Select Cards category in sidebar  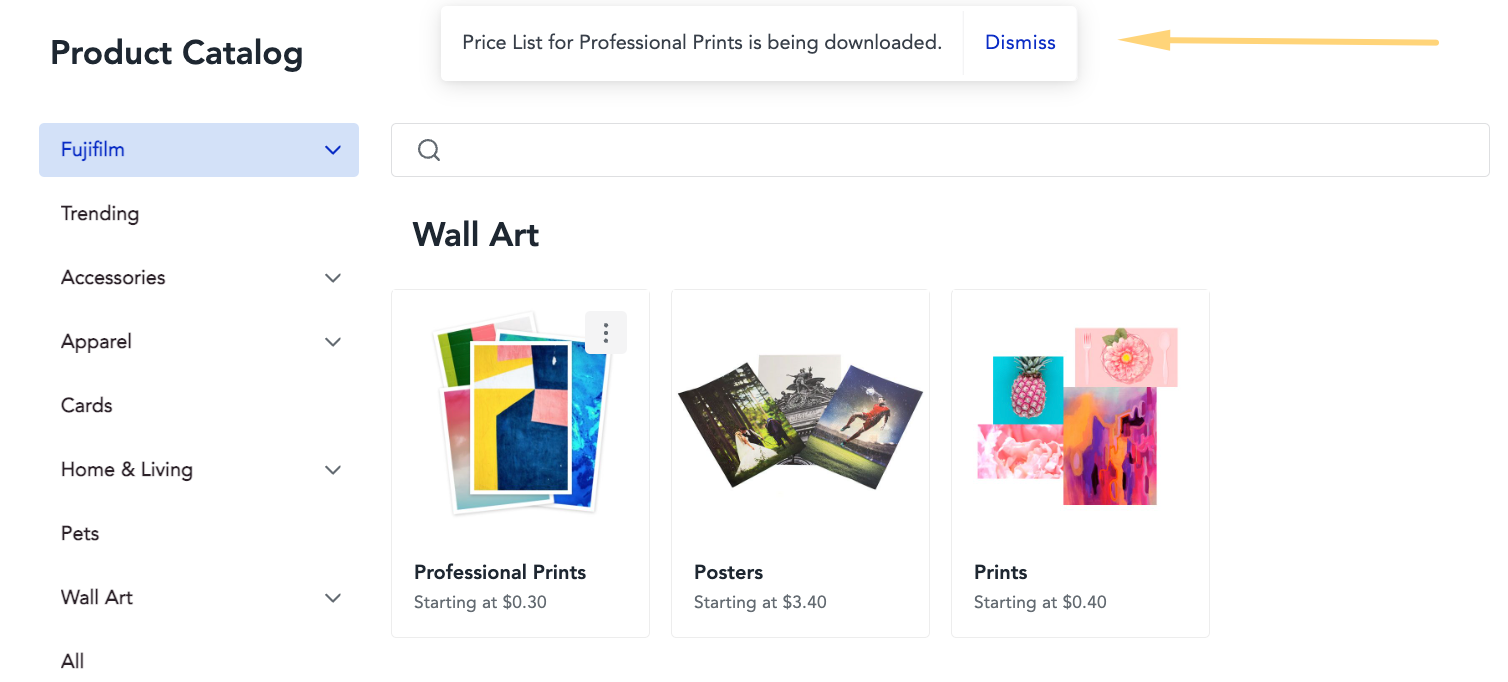87,406
